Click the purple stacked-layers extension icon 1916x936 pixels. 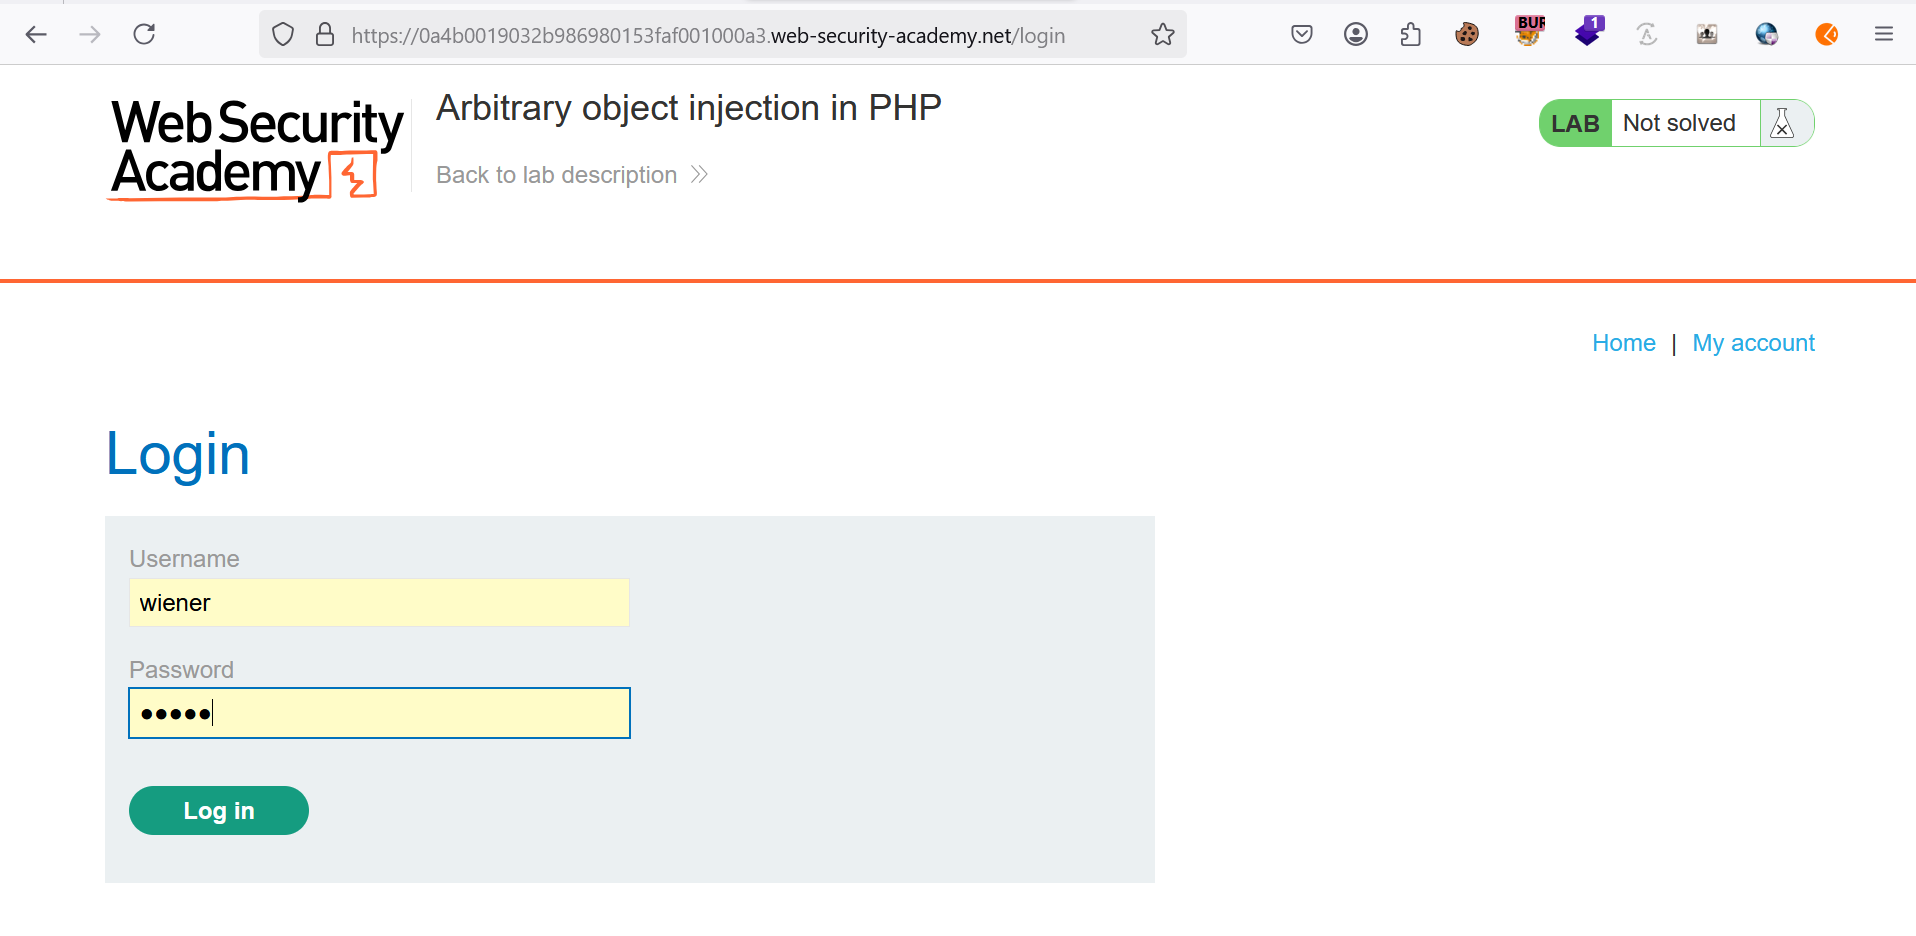click(1588, 33)
